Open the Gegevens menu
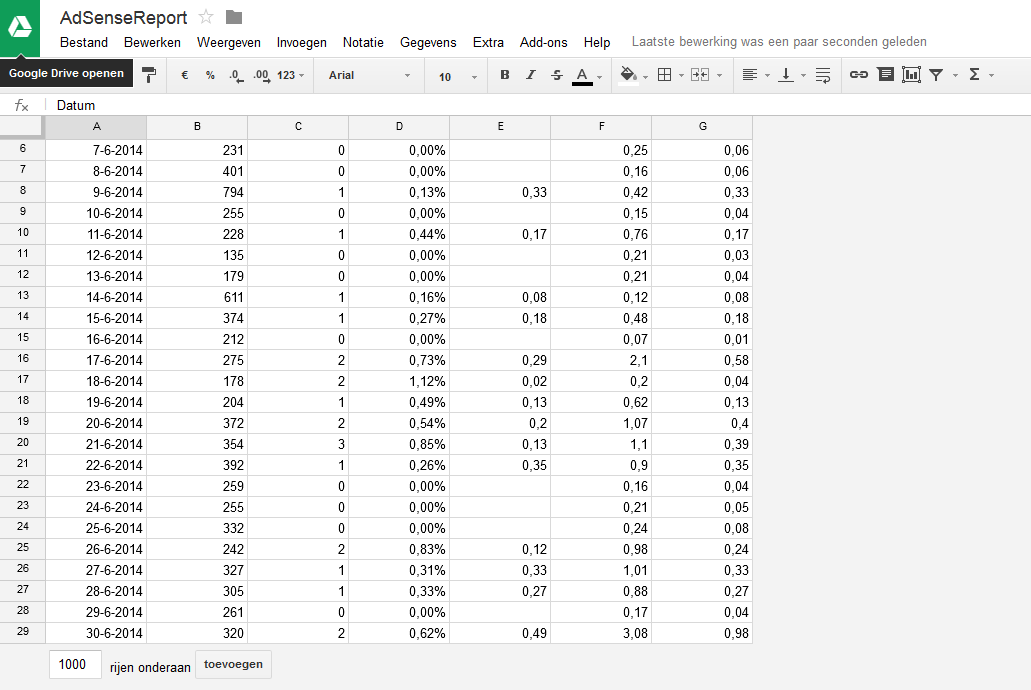 [428, 43]
